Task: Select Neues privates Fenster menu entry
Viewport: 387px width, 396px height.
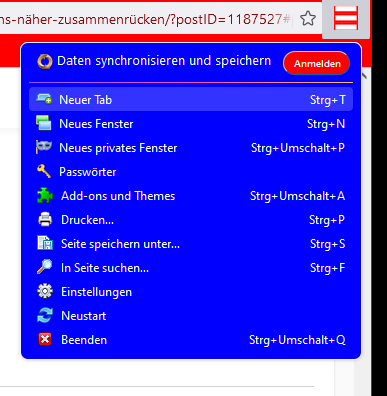Action: [x=191, y=148]
